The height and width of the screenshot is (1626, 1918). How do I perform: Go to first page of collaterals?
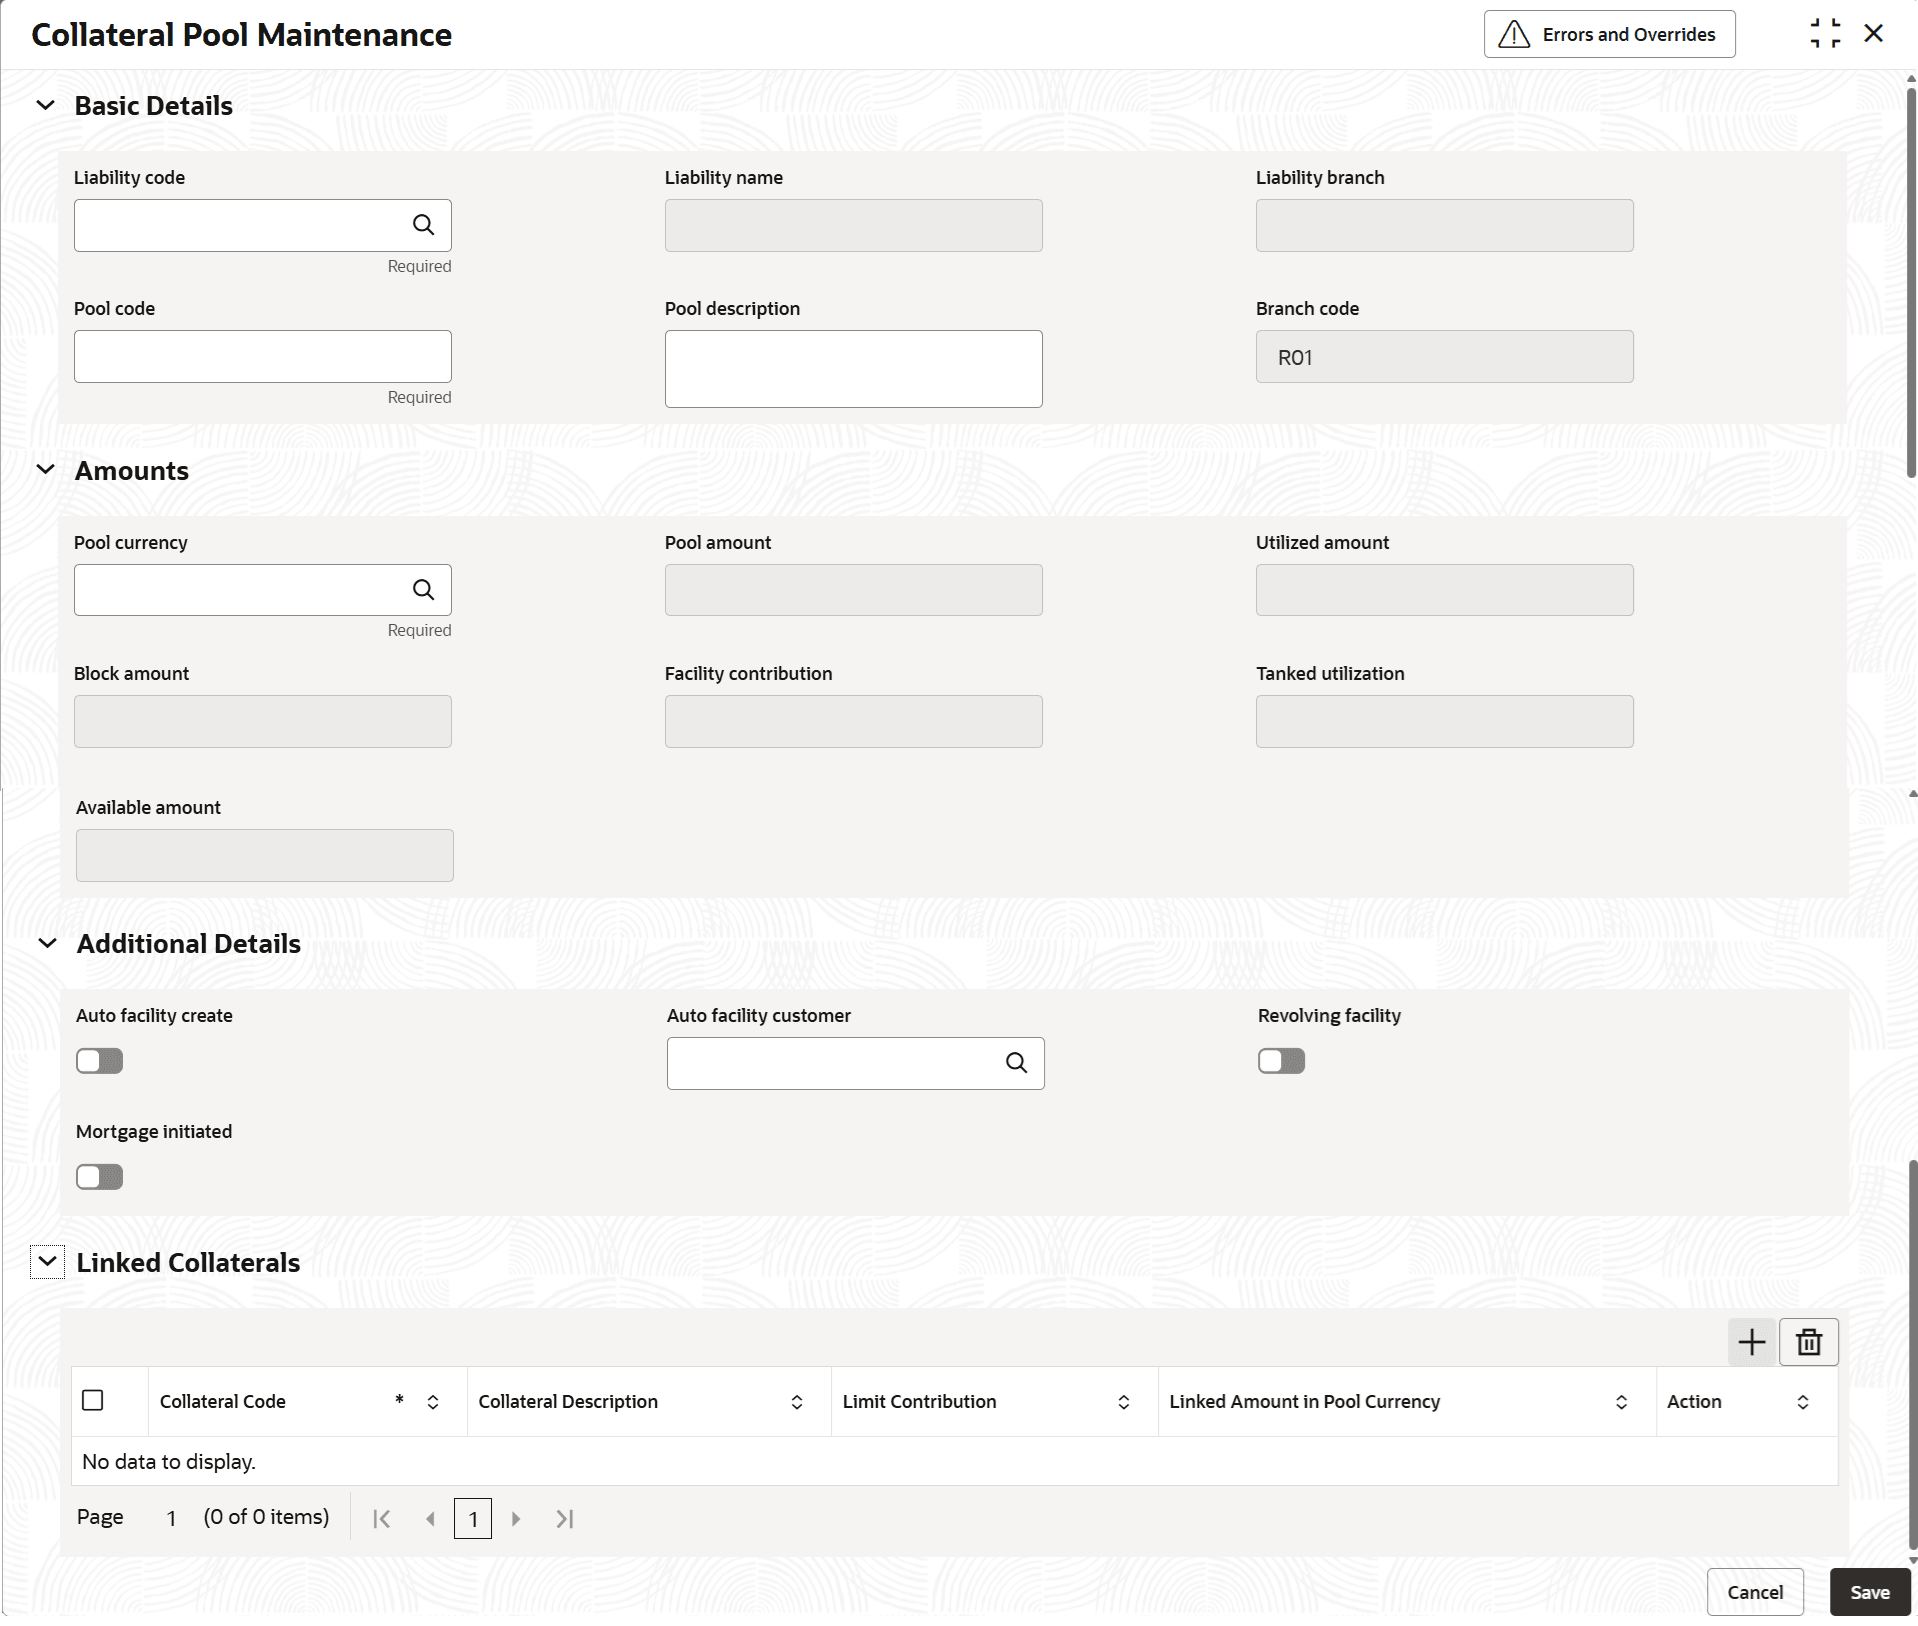coord(381,1519)
